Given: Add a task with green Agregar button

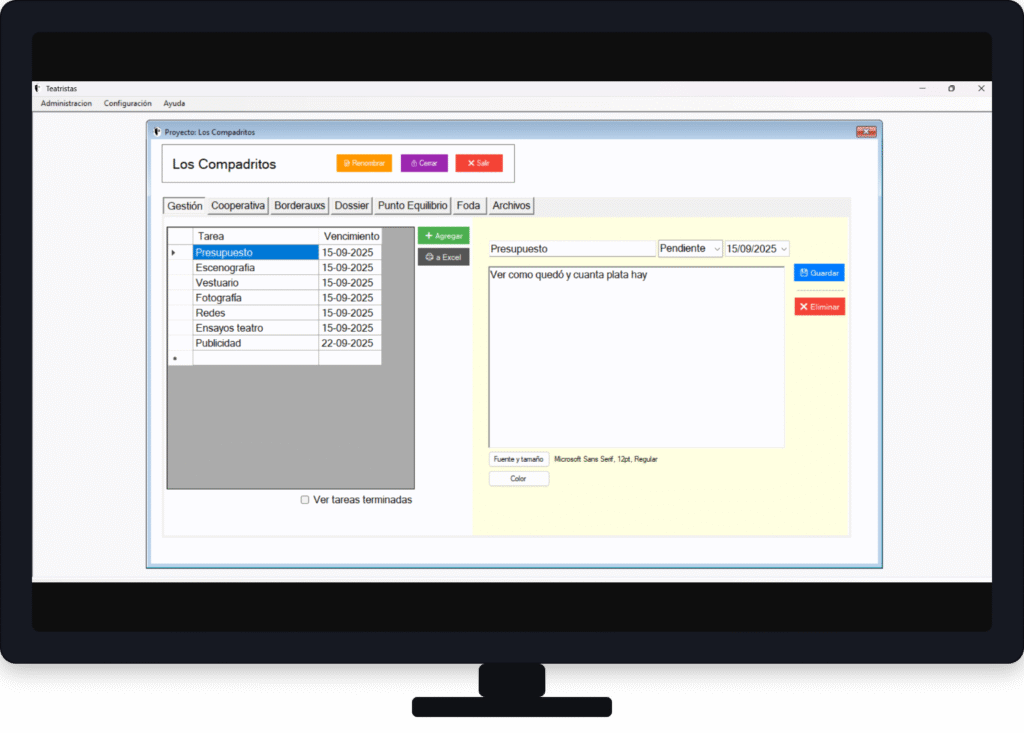Looking at the screenshot, I should 443,236.
